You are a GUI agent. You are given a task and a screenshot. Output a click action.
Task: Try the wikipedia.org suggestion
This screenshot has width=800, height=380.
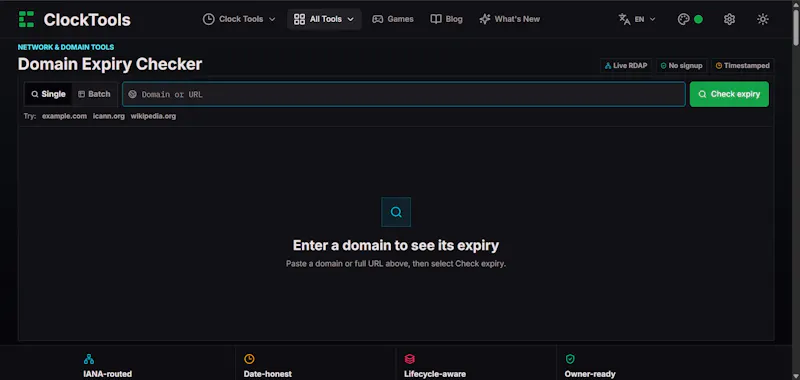(x=153, y=116)
